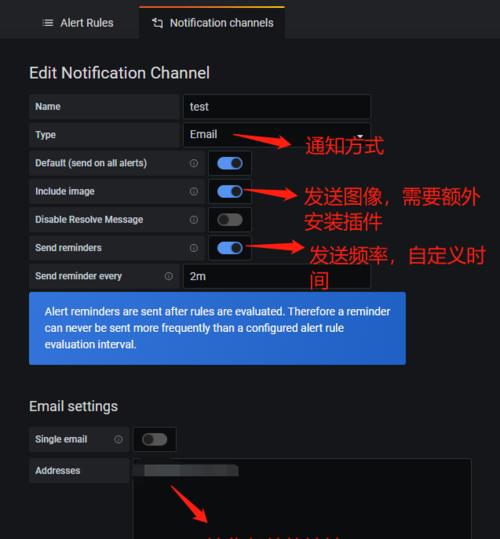Click the Alert Rules list icon
Image resolution: width=500 pixels, height=539 pixels.
(x=48, y=23)
